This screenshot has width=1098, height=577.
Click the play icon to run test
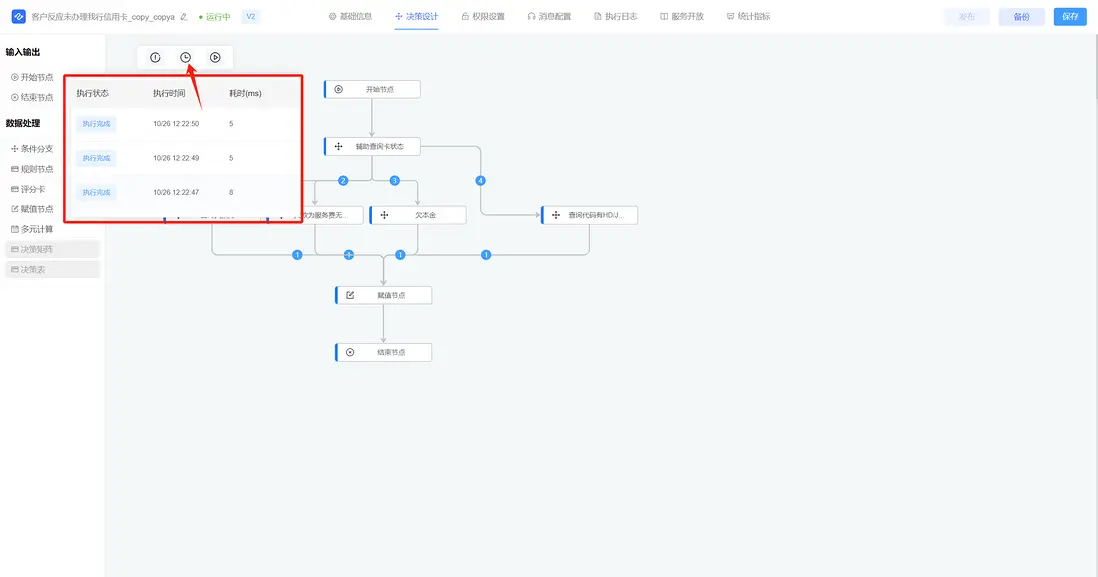tap(215, 57)
